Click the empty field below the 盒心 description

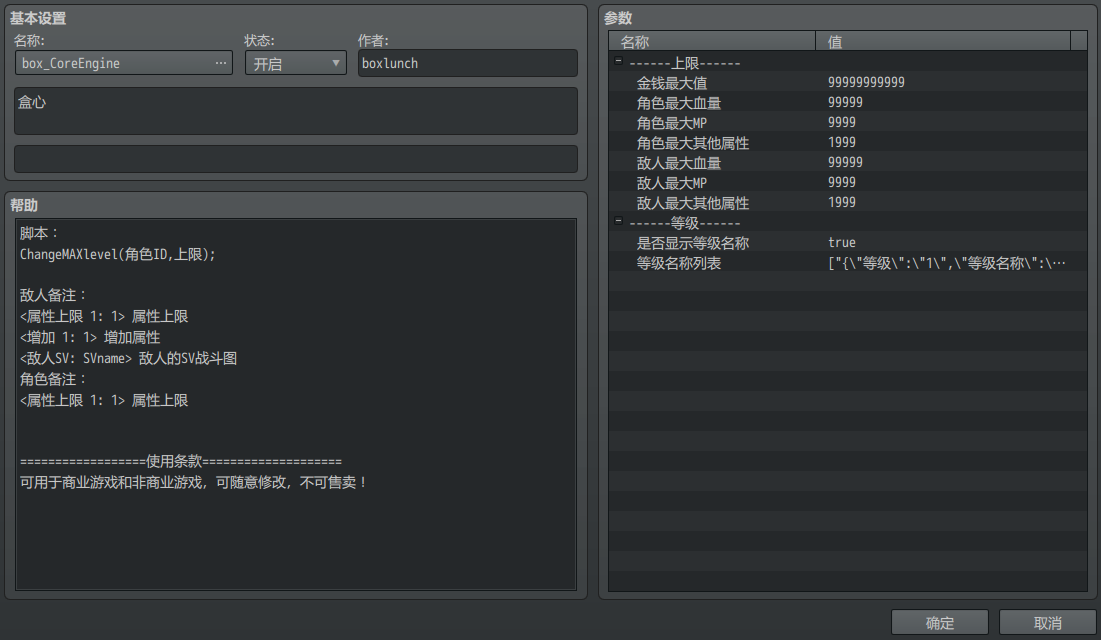[x=296, y=159]
